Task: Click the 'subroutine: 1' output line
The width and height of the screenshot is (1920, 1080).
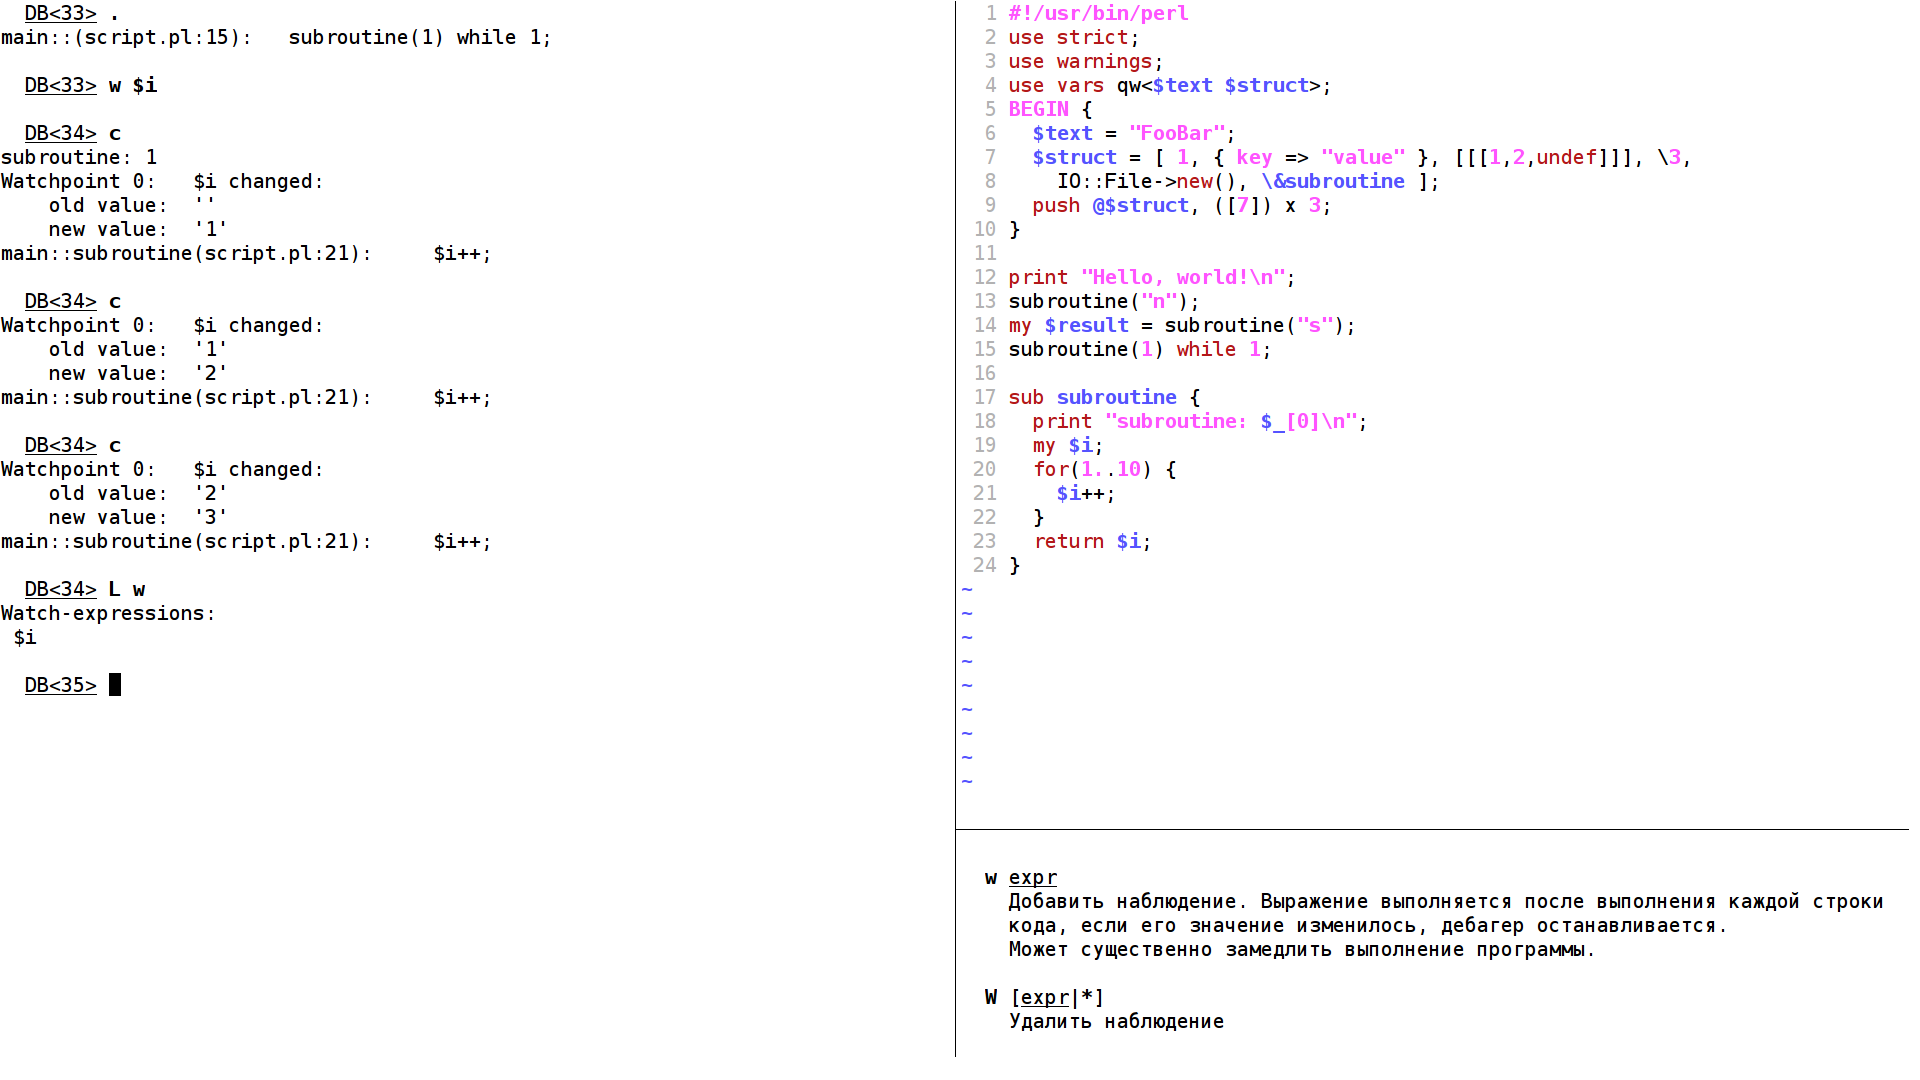Action: pyautogui.click(x=79, y=157)
